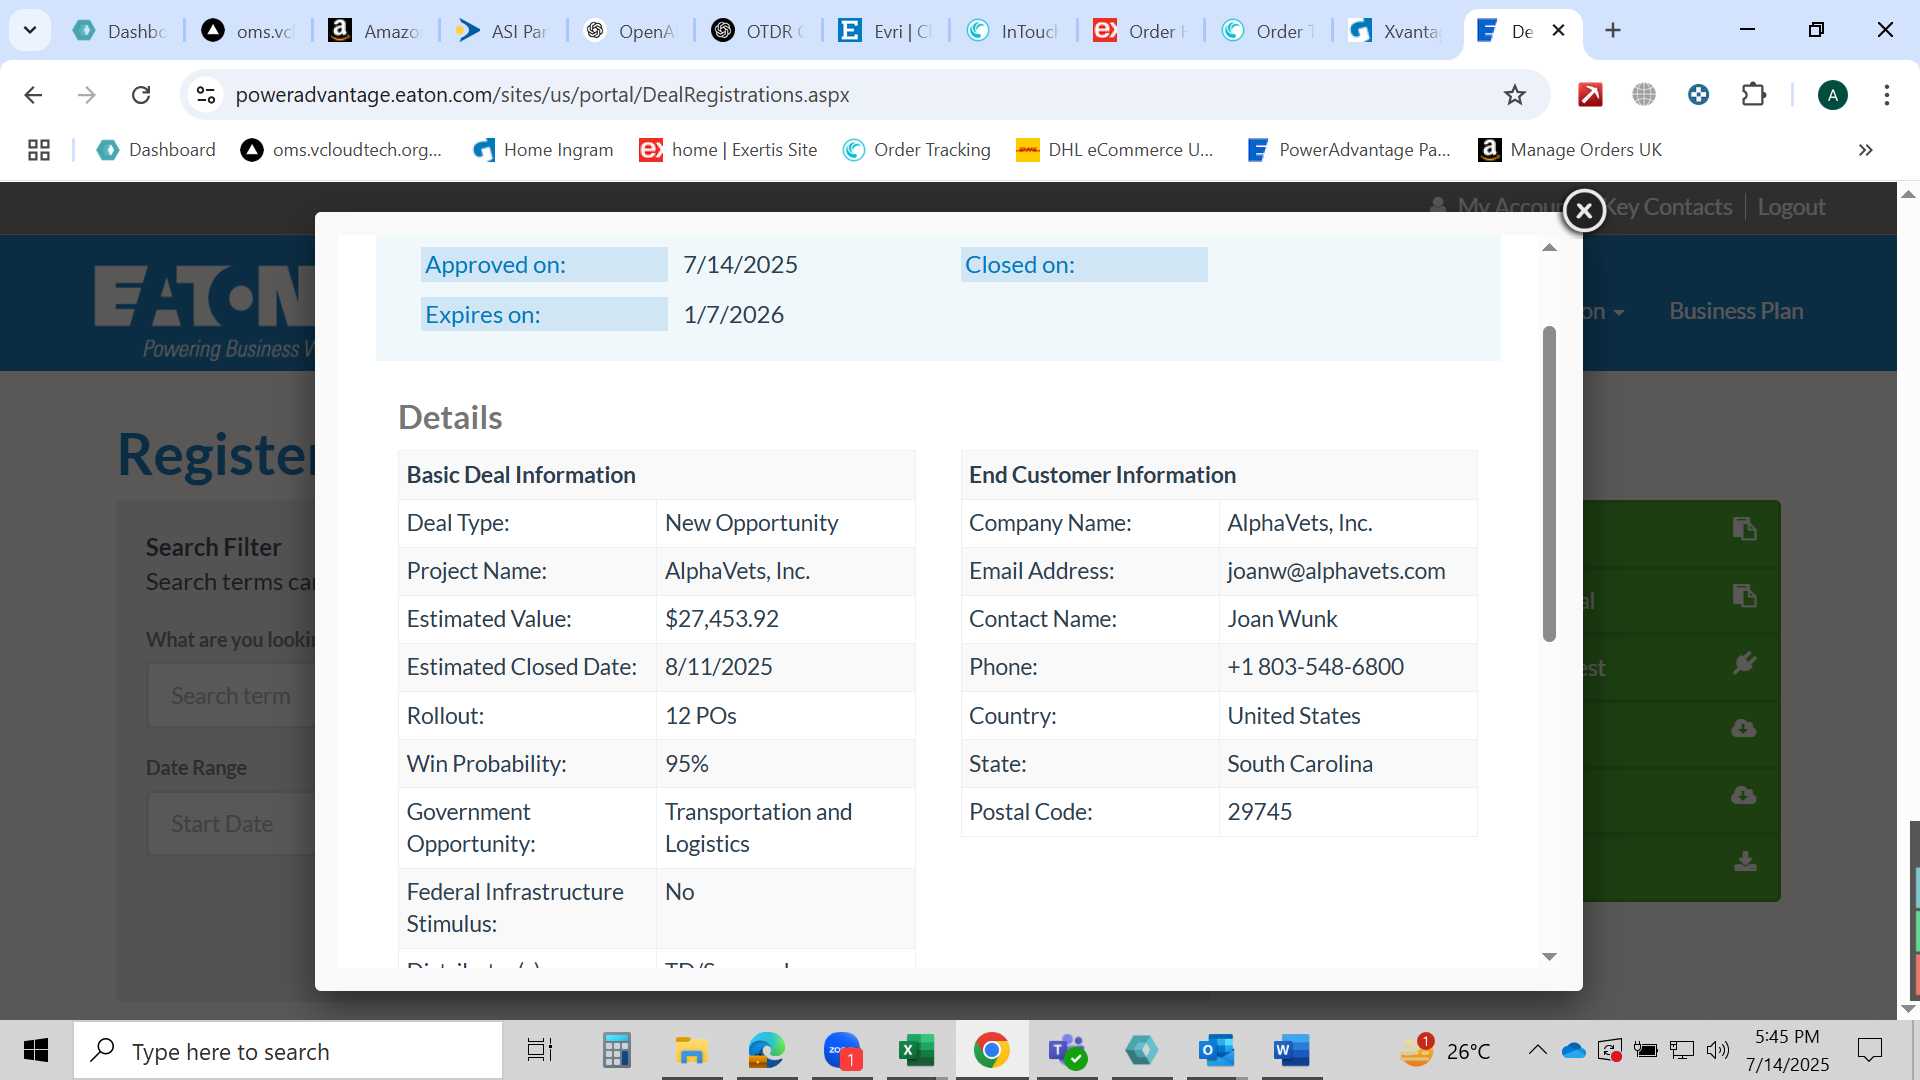Show hidden system tray icons

(x=1537, y=1050)
